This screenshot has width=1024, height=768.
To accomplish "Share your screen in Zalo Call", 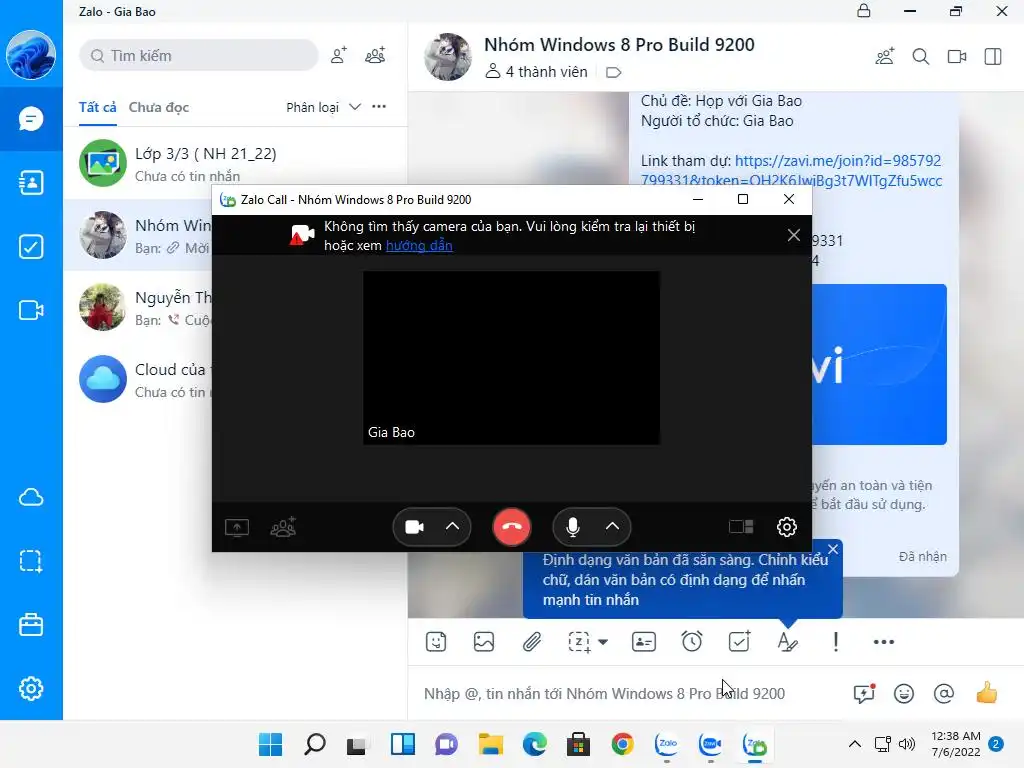I will coord(236,527).
